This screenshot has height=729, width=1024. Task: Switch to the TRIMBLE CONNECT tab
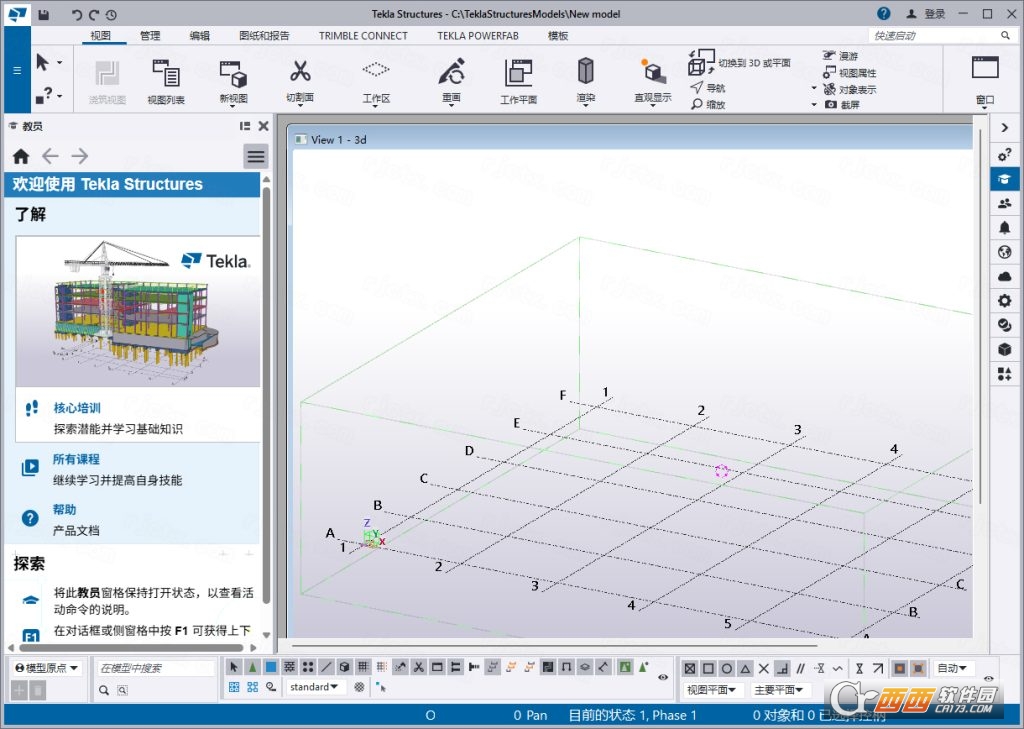coord(363,35)
